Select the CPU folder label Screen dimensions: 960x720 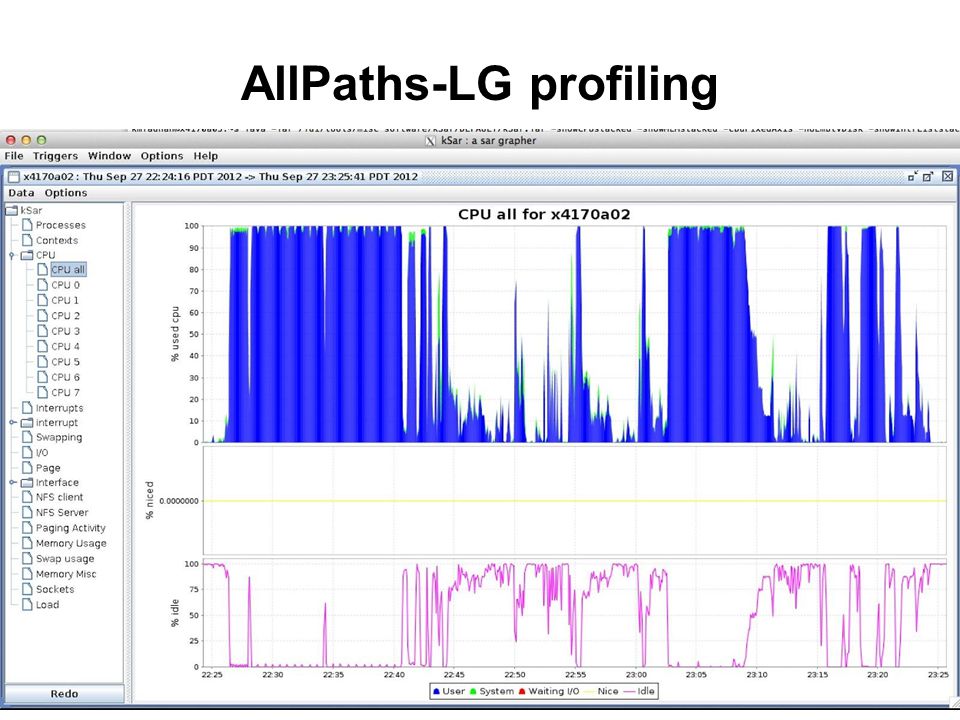(45, 255)
